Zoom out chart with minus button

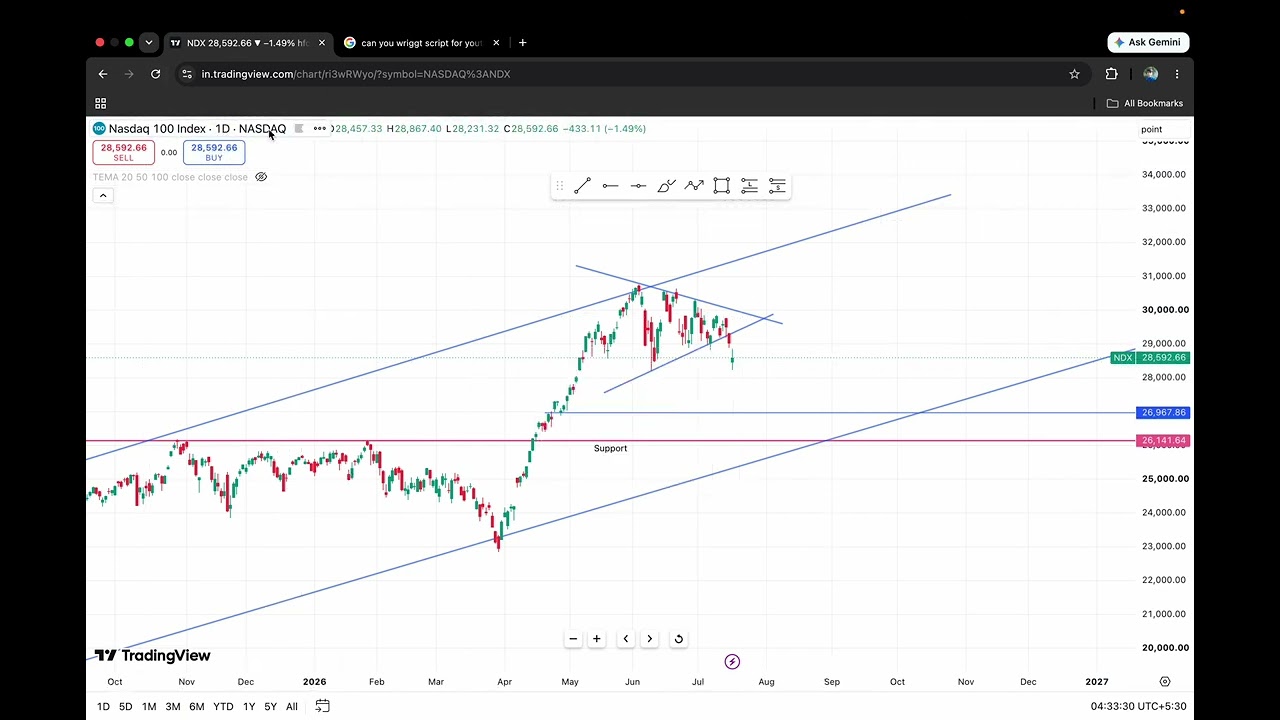click(573, 639)
